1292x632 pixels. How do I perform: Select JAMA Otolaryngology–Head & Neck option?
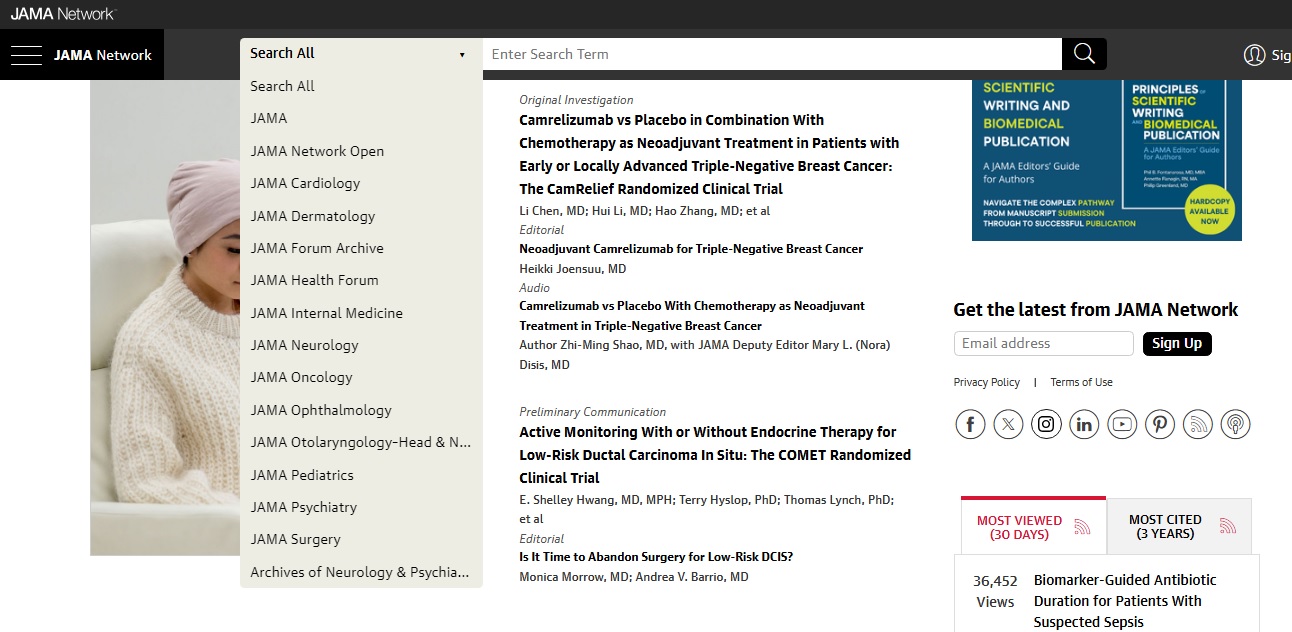361,442
